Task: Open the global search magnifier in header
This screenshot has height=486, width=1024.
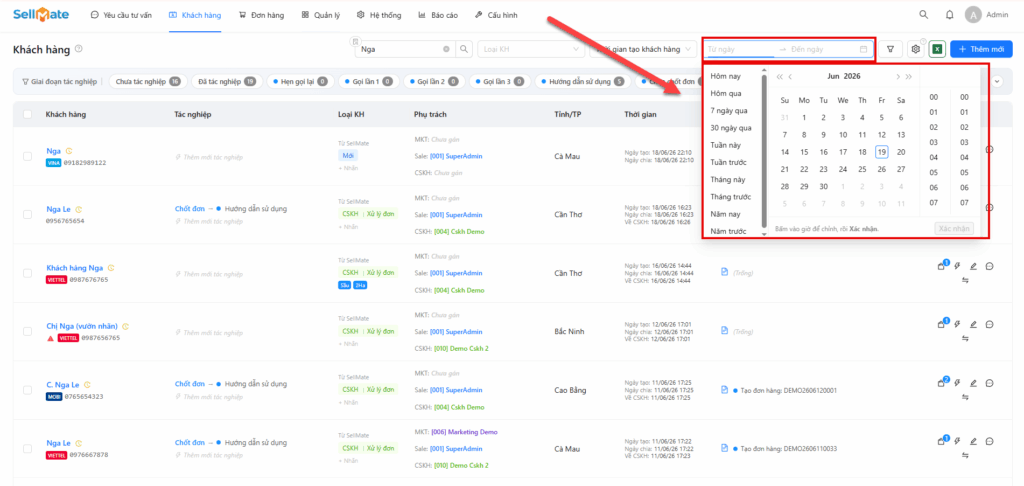Action: coord(923,14)
